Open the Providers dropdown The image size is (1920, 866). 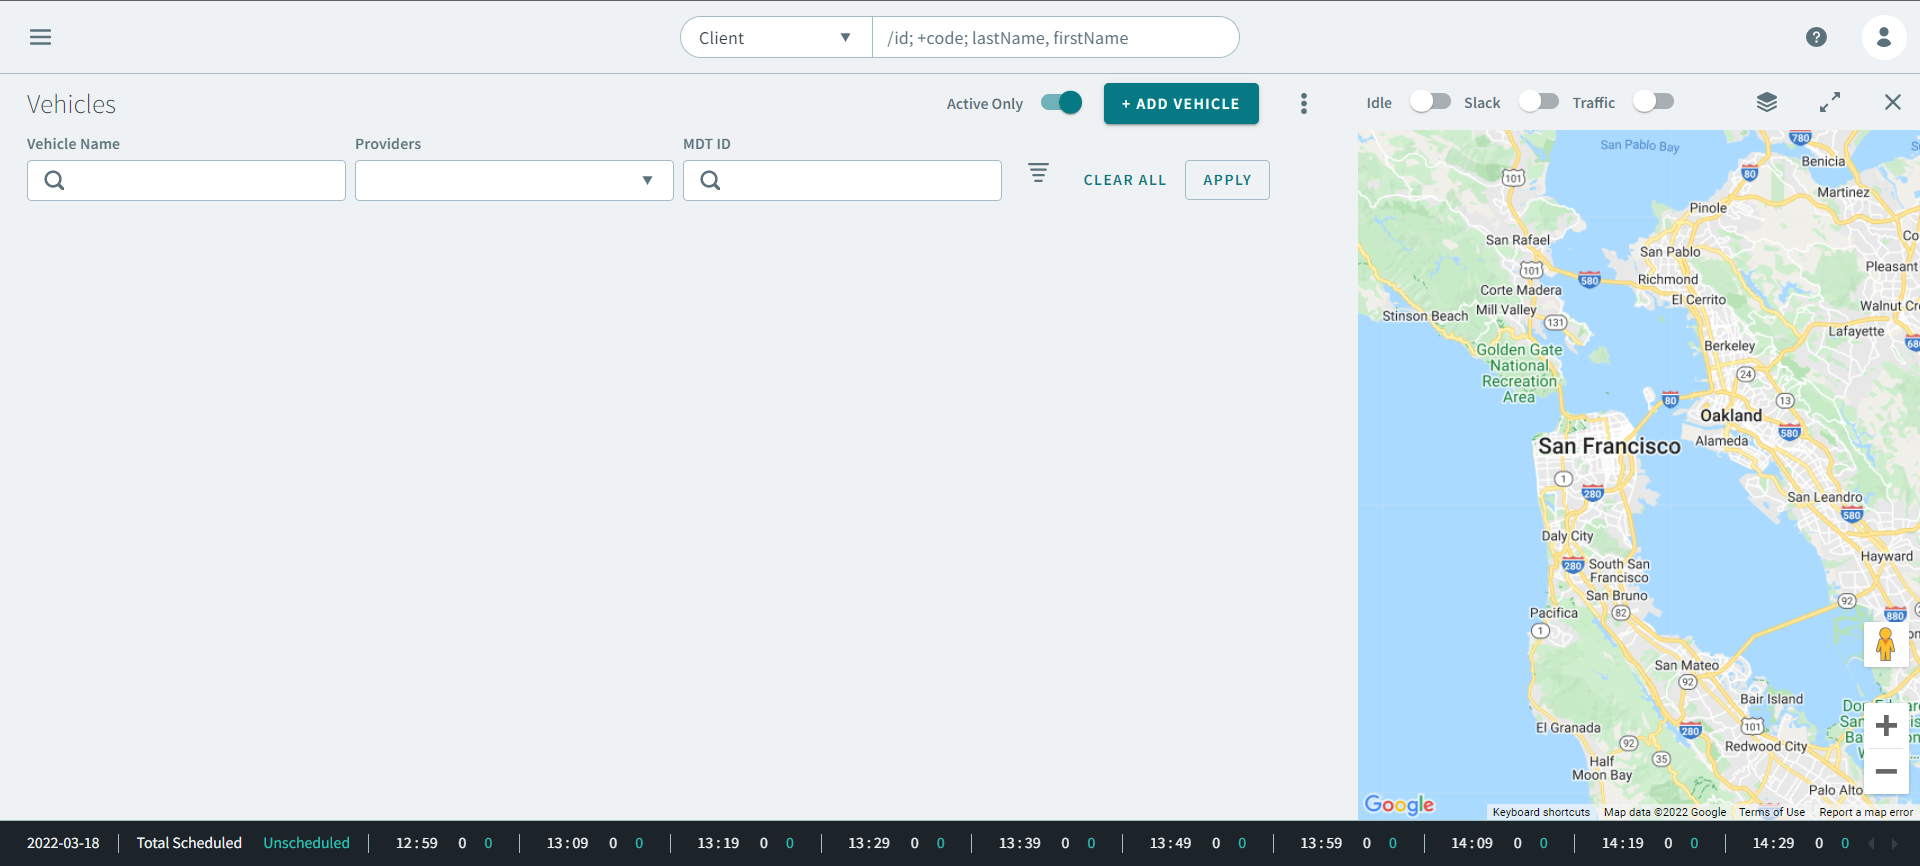click(514, 181)
